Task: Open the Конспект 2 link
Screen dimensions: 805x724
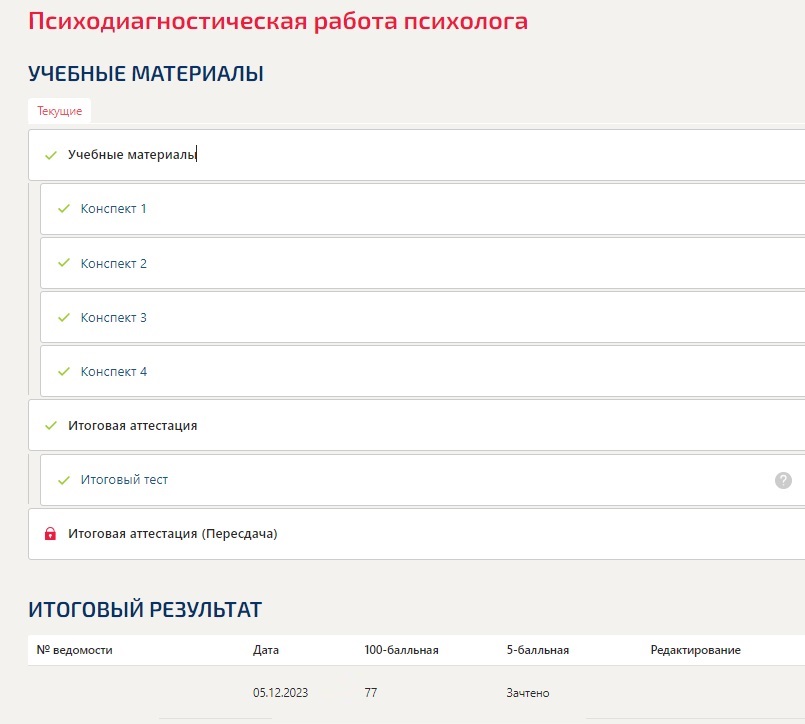Action: point(114,263)
